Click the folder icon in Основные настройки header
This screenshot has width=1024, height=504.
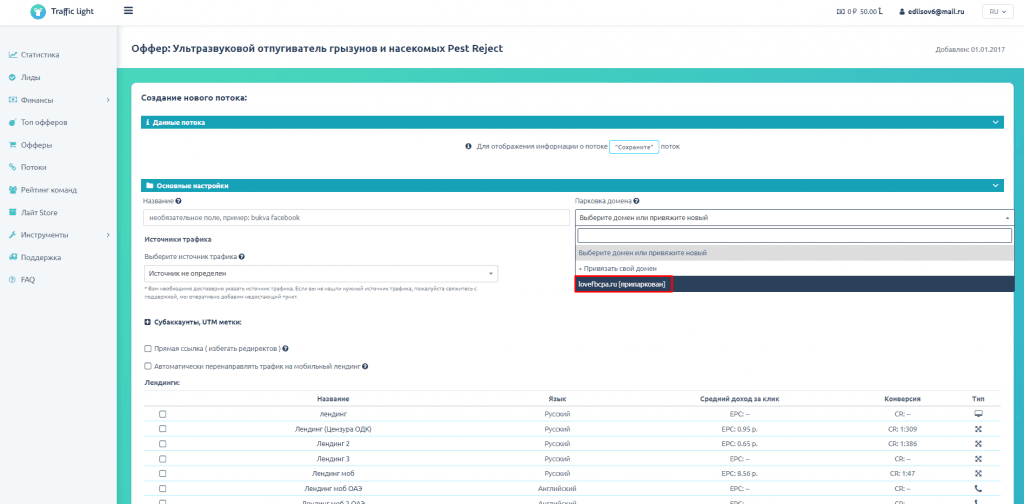[150, 186]
